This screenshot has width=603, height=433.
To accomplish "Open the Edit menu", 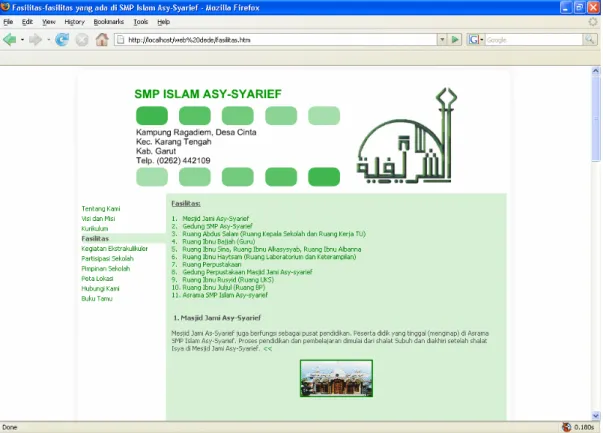I will [x=27, y=22].
